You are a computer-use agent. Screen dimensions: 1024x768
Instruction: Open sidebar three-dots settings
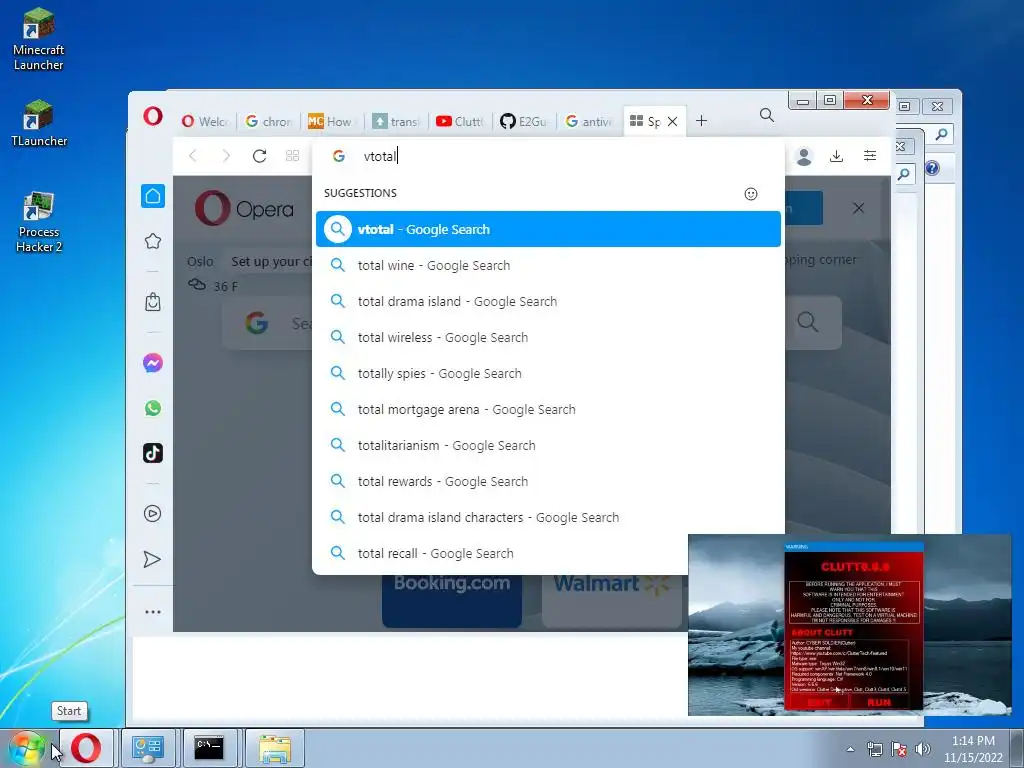point(153,612)
